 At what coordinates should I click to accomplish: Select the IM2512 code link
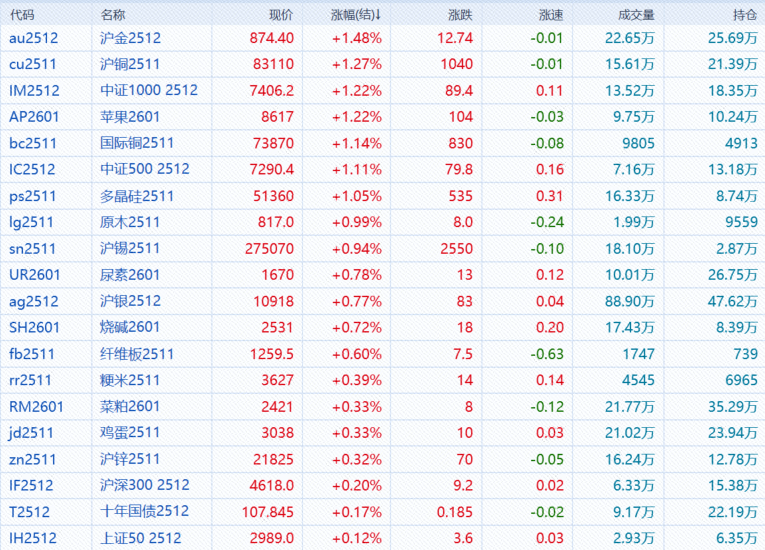[x=34, y=90]
